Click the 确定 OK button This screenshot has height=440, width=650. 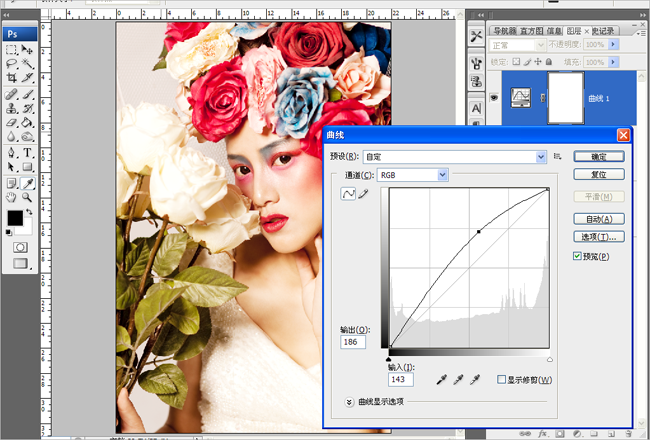[x=599, y=156]
